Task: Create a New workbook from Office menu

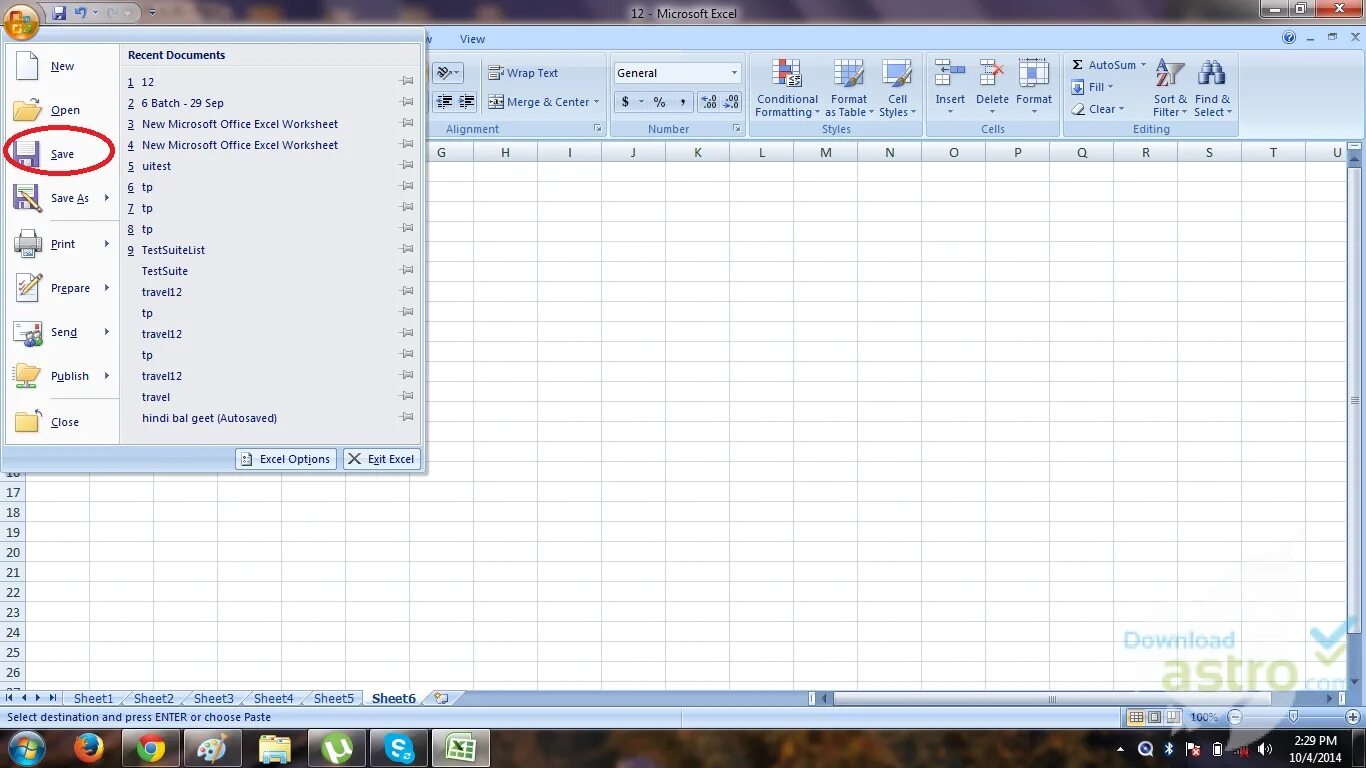Action: [62, 66]
